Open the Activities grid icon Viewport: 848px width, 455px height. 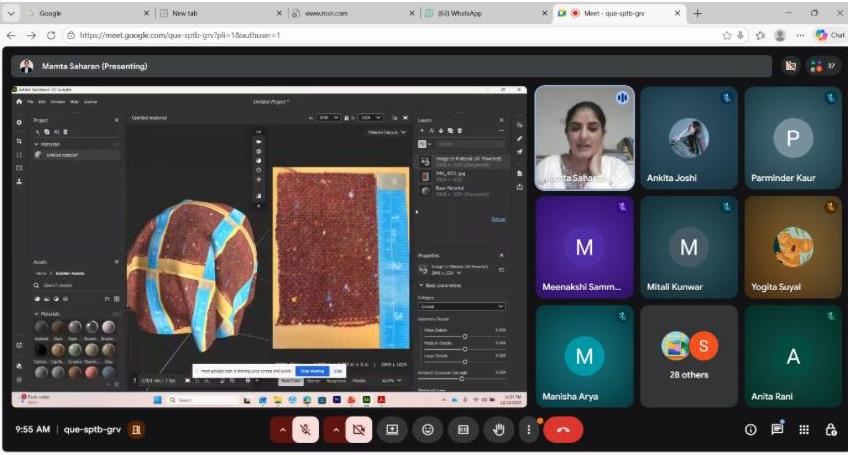(803, 429)
